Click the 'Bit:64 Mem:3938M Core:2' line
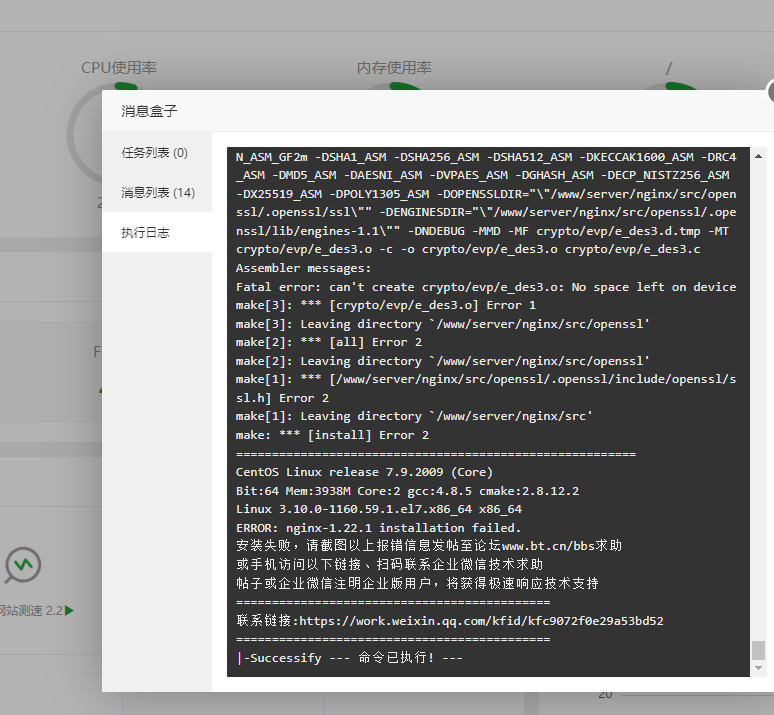Screen dimensions: 774x715 (407, 491)
